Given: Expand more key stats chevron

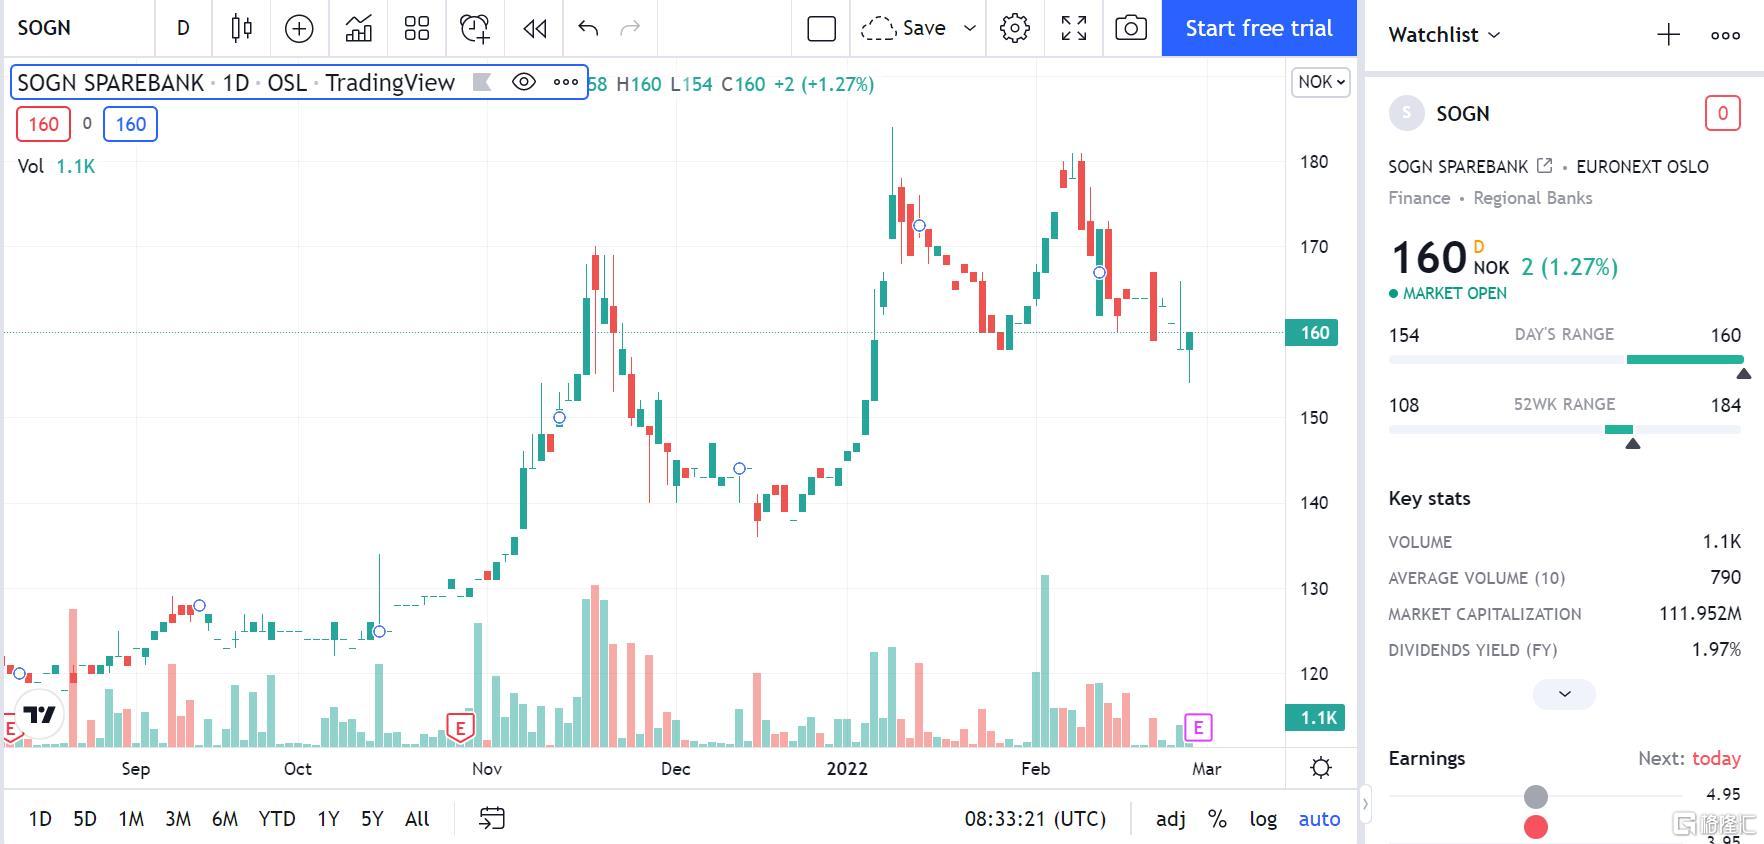Looking at the screenshot, I should click(x=1564, y=694).
